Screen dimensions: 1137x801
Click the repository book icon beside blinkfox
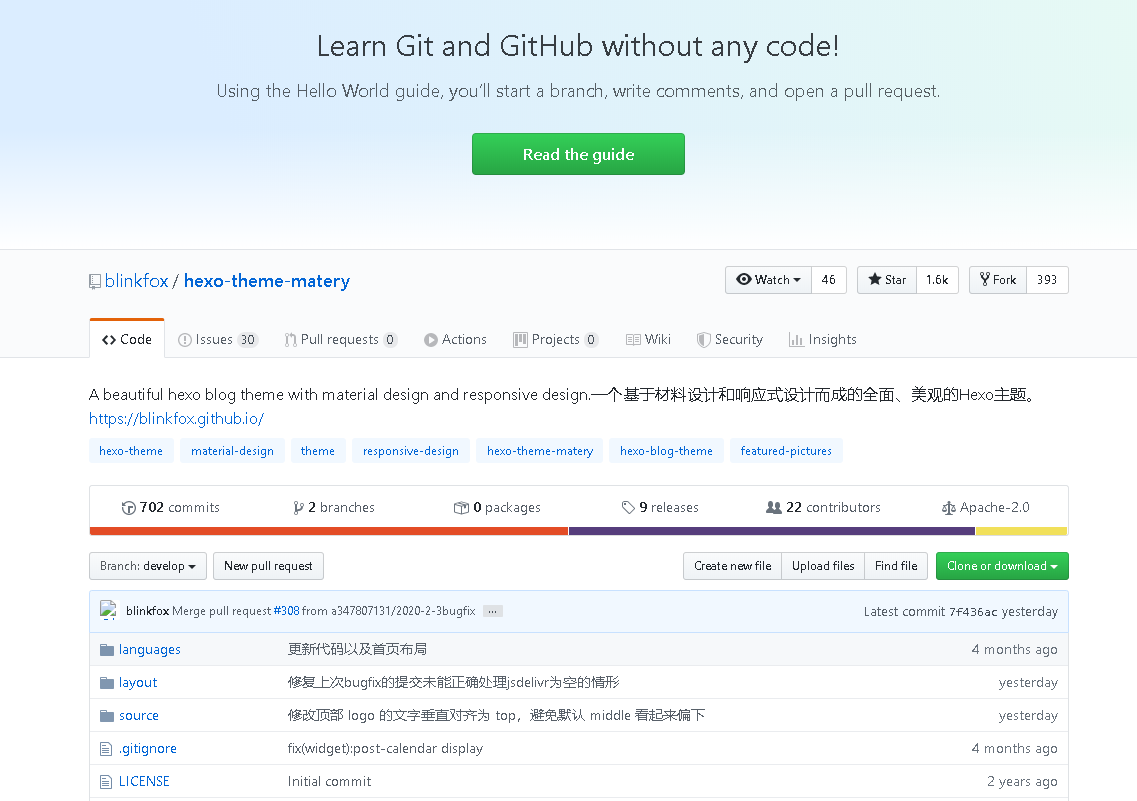coord(95,281)
